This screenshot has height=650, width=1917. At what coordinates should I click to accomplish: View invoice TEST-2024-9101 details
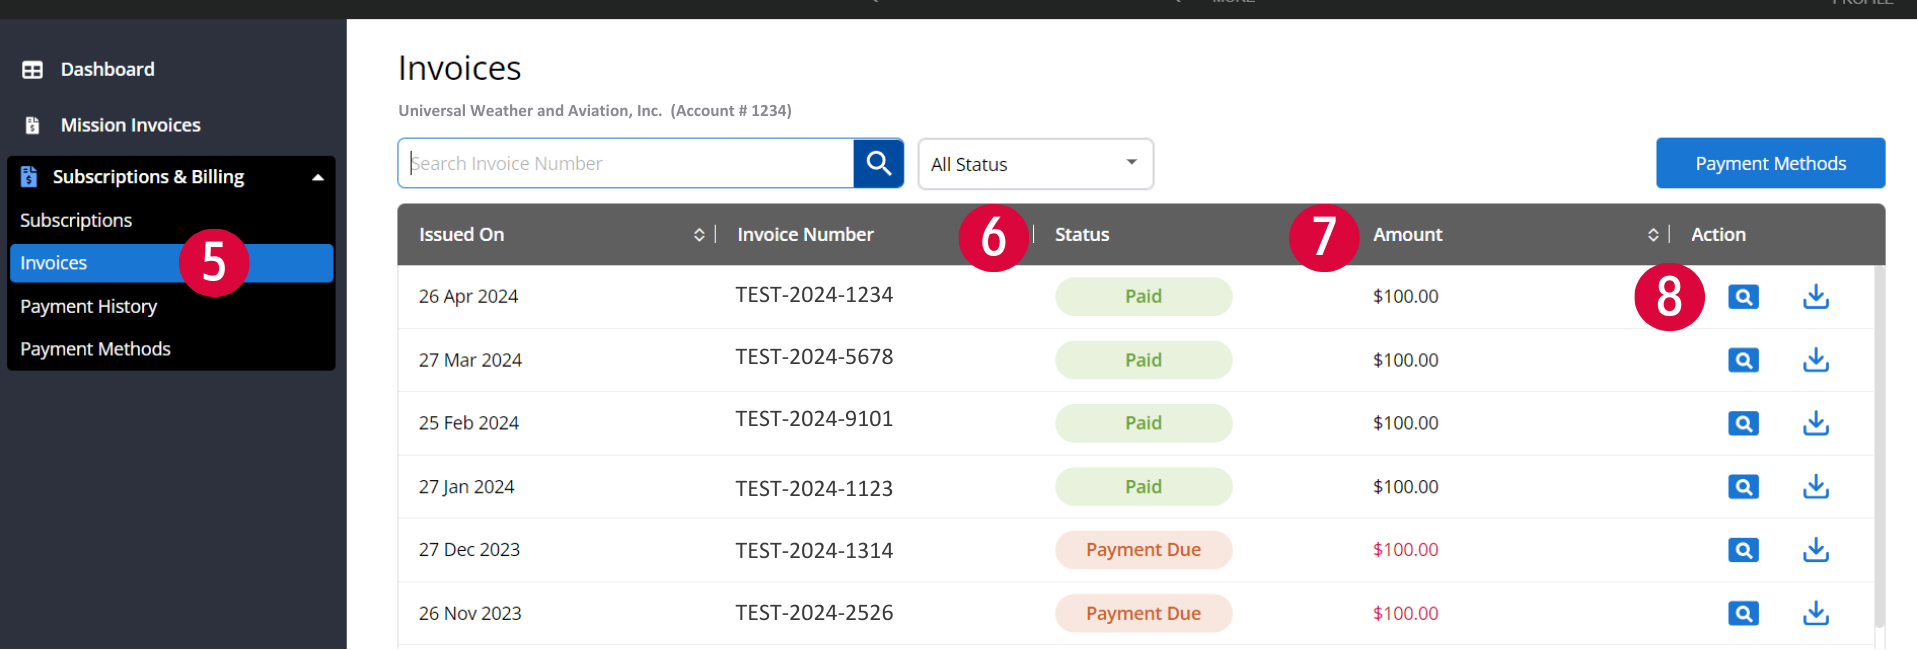[1743, 423]
